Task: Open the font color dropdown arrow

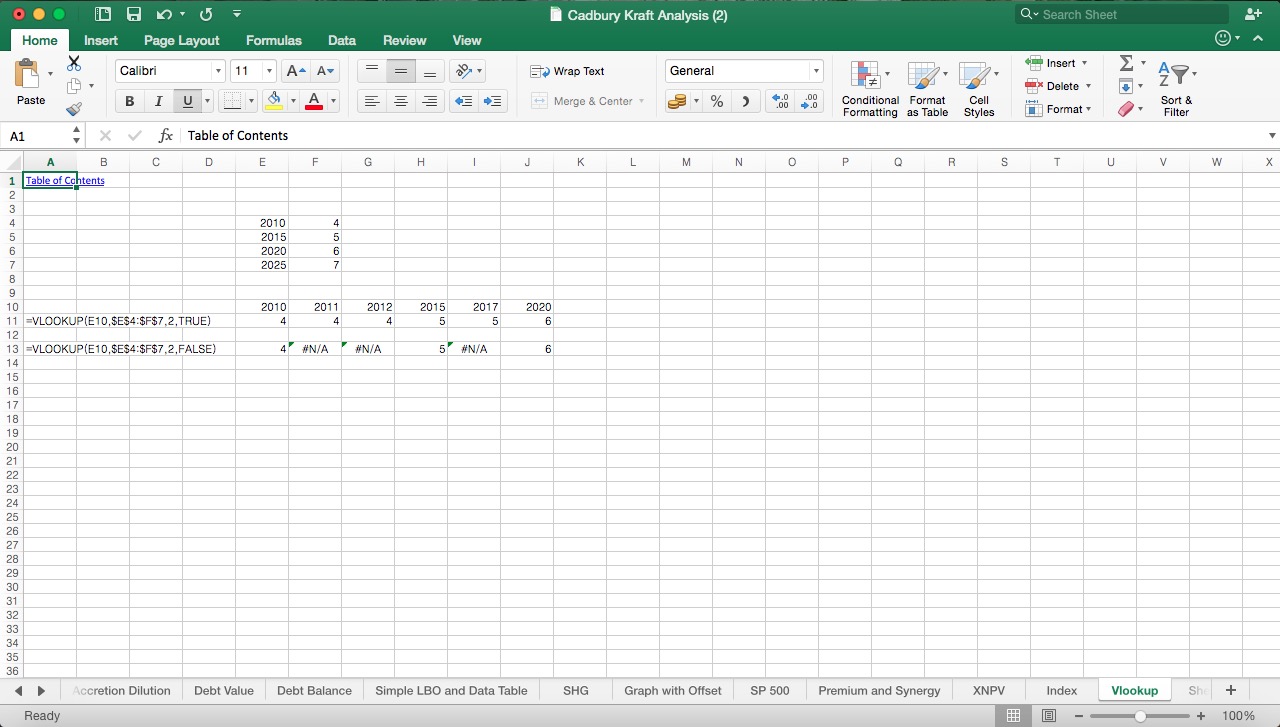Action: 333,101
